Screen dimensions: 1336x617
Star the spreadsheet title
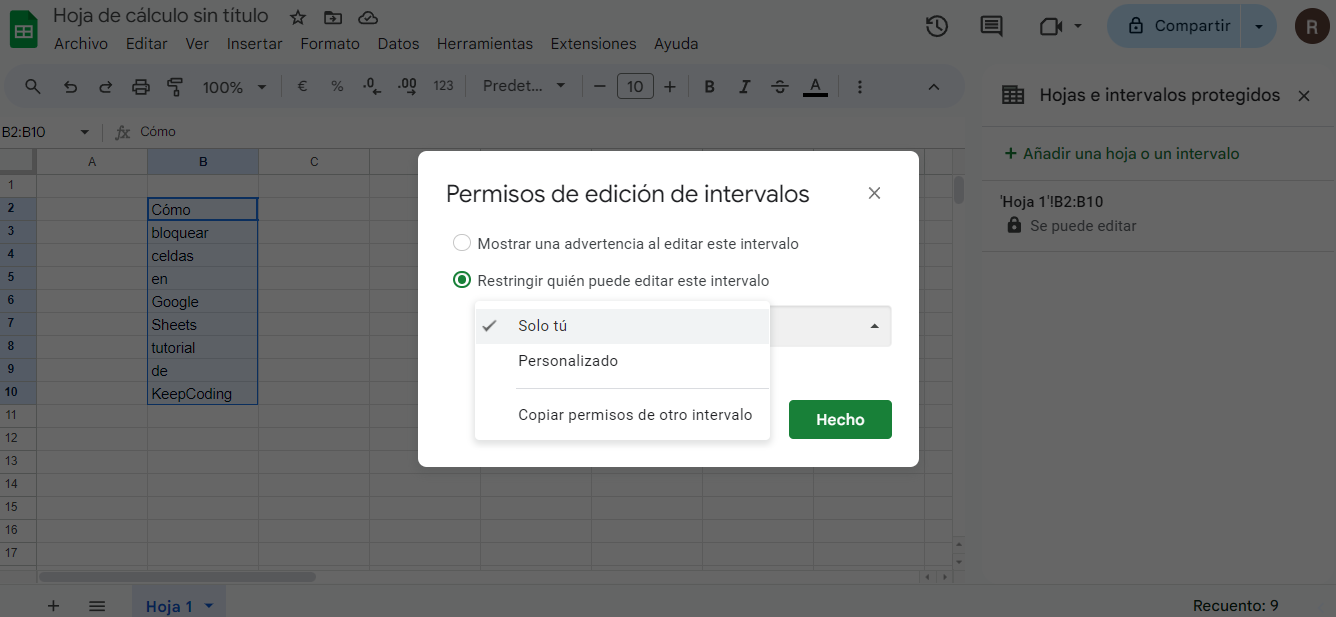[x=298, y=17]
